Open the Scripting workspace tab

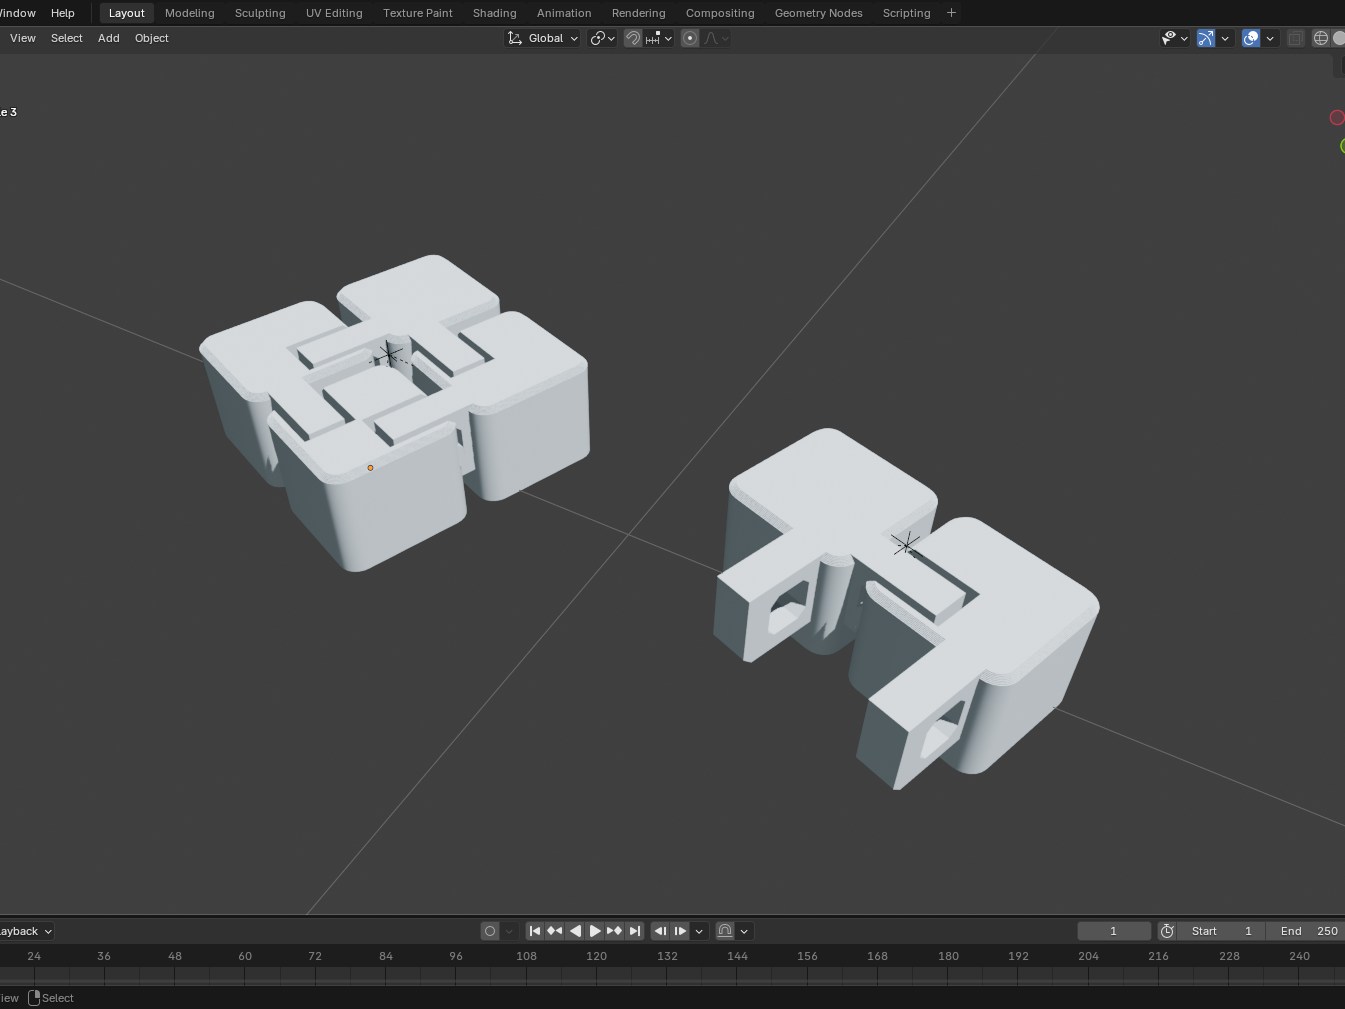pos(907,13)
